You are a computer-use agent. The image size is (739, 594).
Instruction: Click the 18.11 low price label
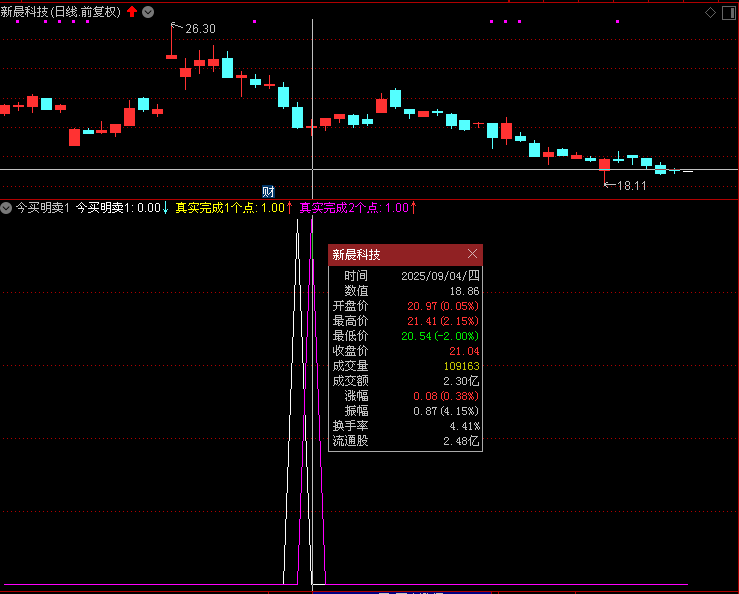[x=632, y=186]
